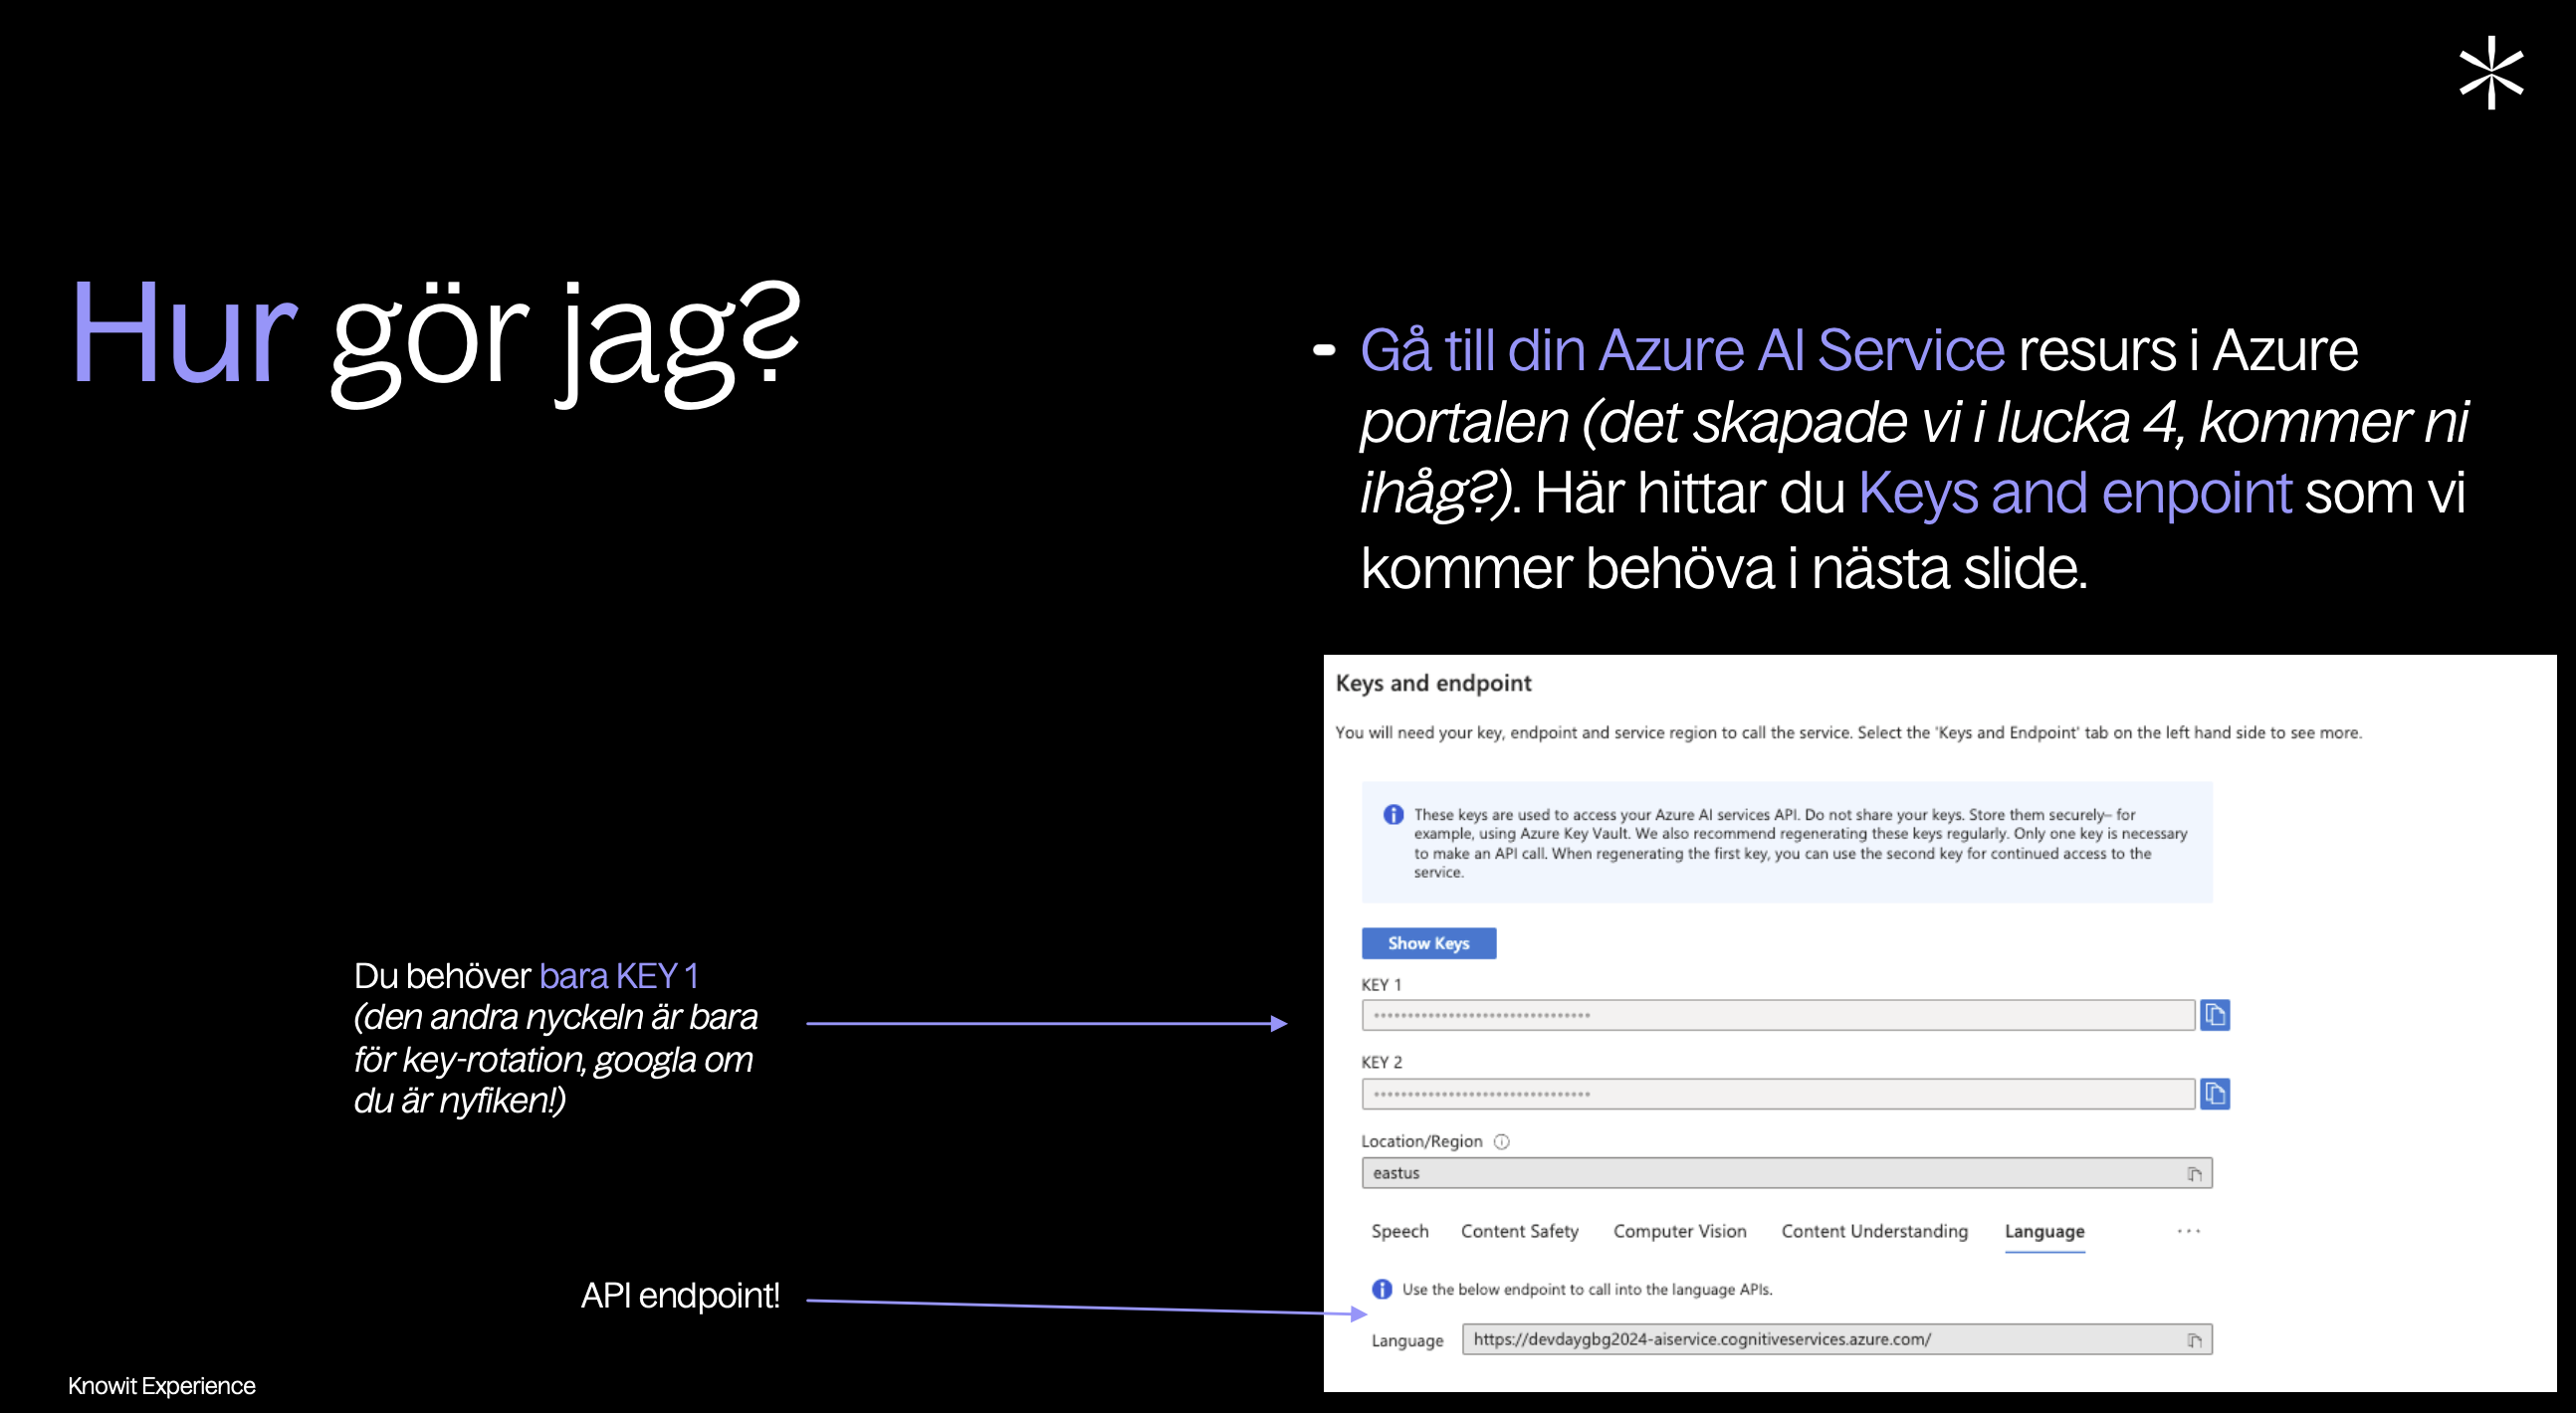Click 'för key-rotation, googla om' italic text
The height and width of the screenshot is (1413, 2576).
[553, 1059]
